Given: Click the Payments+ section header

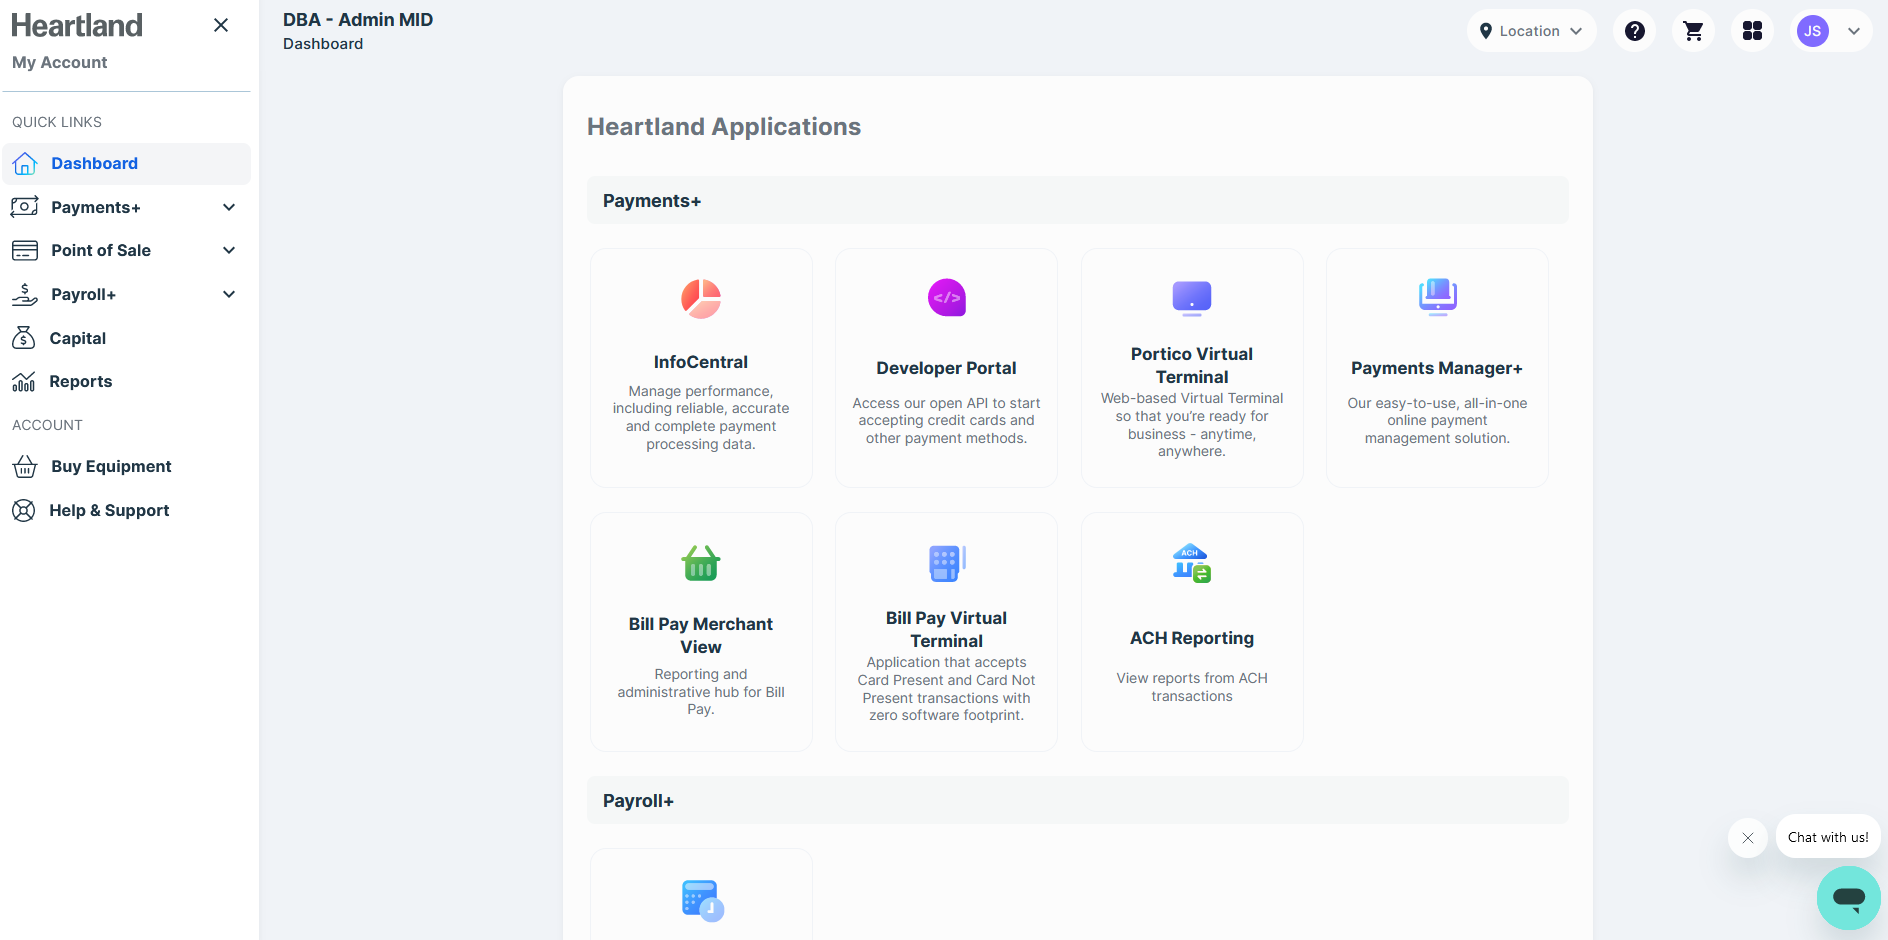Looking at the screenshot, I should 1077,200.
